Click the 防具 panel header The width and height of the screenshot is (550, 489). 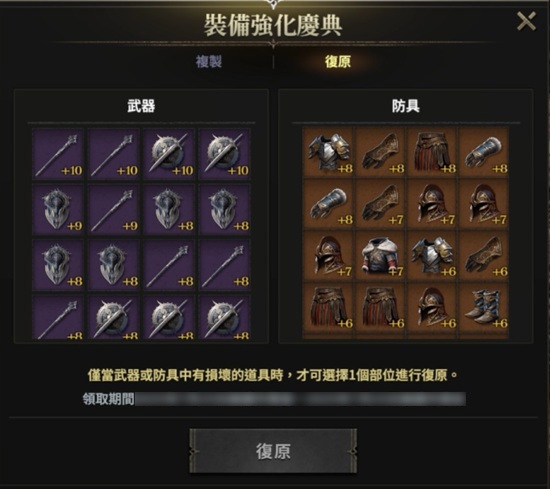coord(406,106)
